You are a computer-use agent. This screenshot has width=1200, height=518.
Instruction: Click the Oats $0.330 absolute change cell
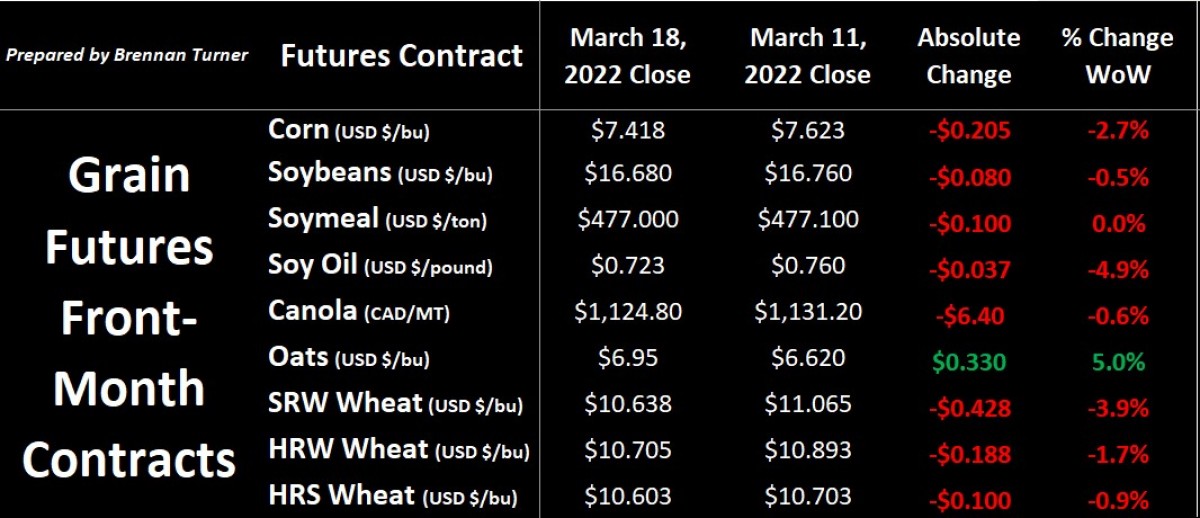(969, 361)
